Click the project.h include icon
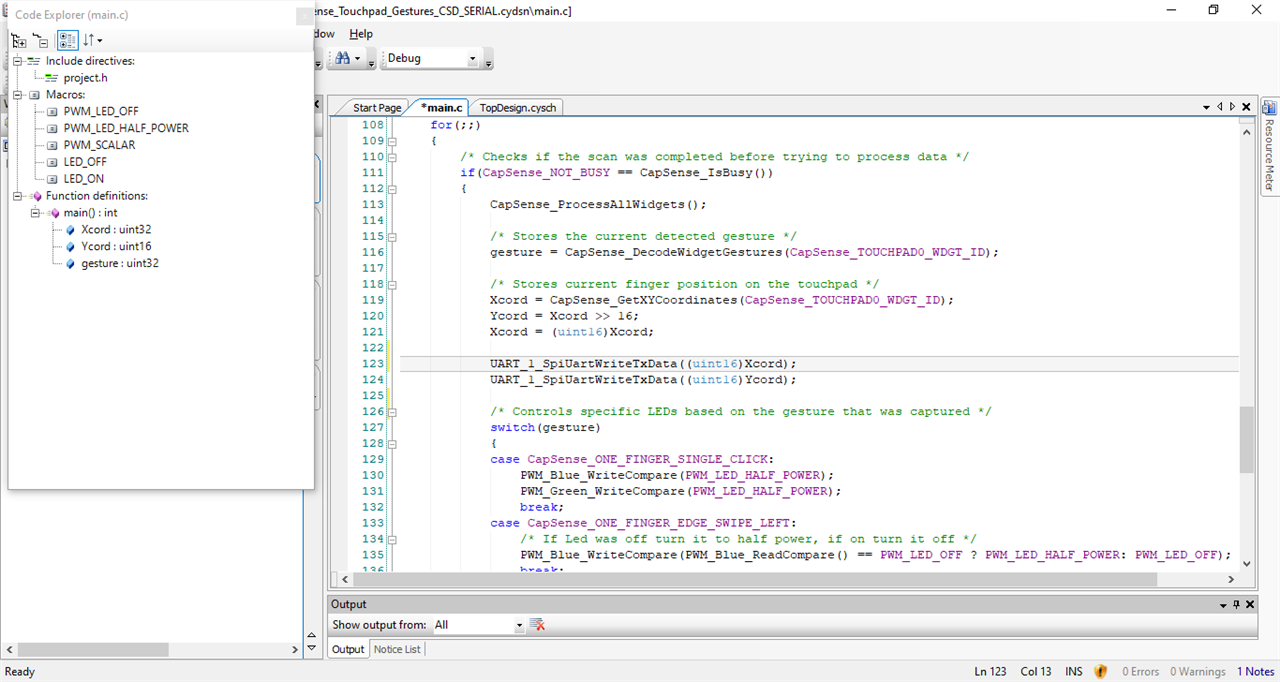Image resolution: width=1280 pixels, height=682 pixels. [x=52, y=78]
